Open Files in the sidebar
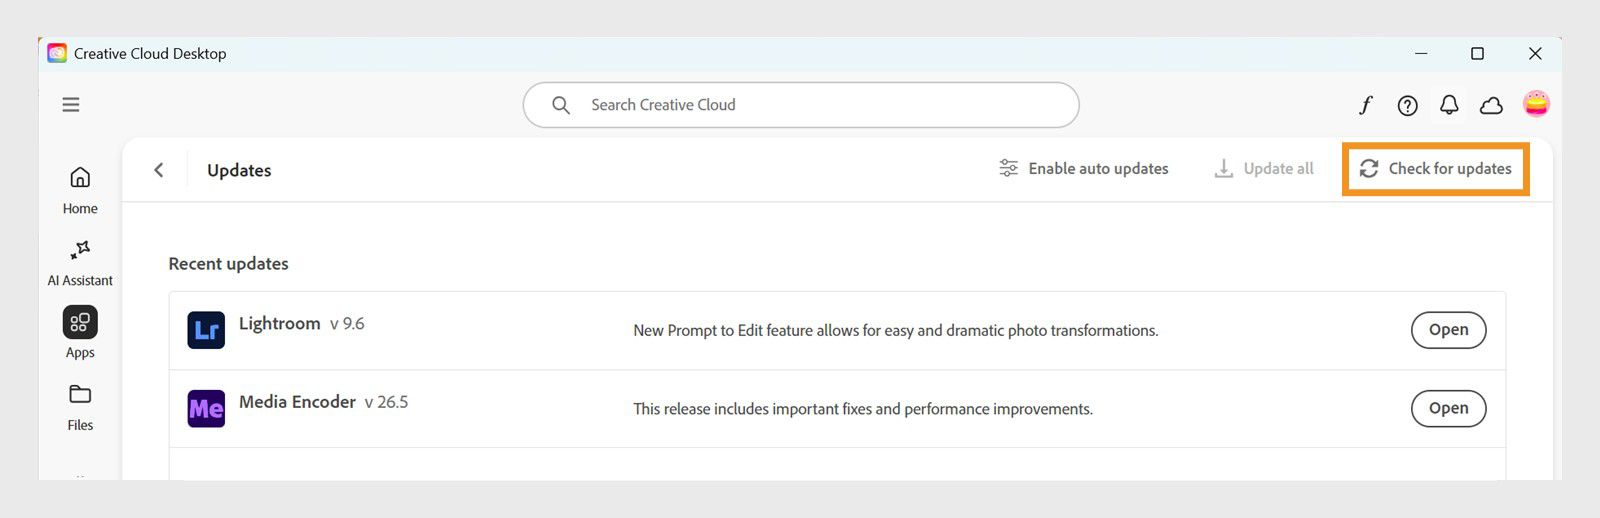This screenshot has height=518, width=1600. [80, 407]
